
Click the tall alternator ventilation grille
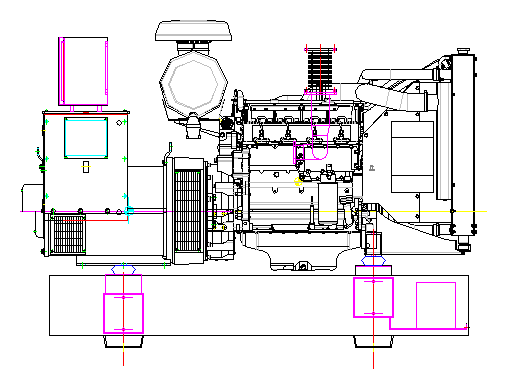(188, 211)
